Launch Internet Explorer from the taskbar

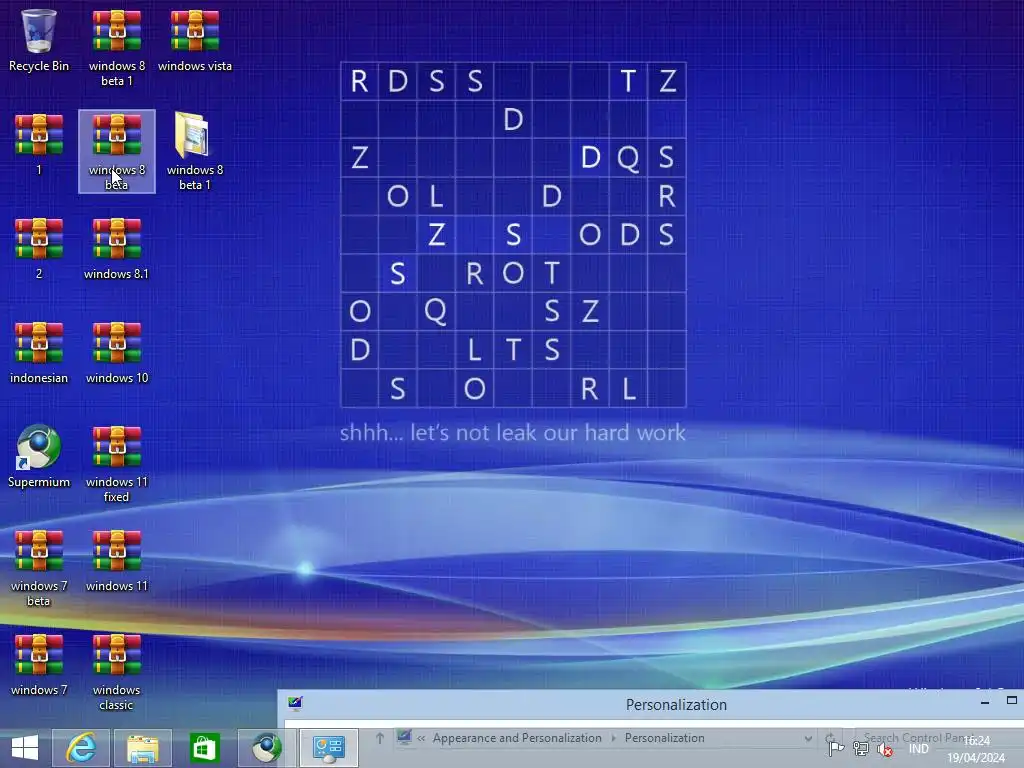(x=81, y=748)
